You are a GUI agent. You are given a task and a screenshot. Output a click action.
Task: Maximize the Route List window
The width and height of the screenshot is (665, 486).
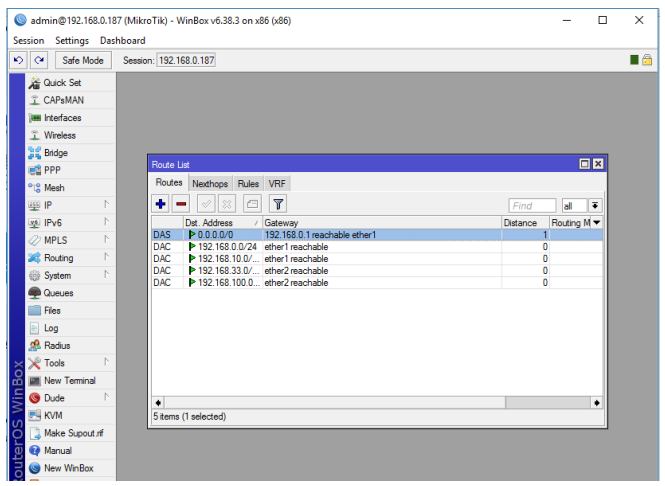584,164
